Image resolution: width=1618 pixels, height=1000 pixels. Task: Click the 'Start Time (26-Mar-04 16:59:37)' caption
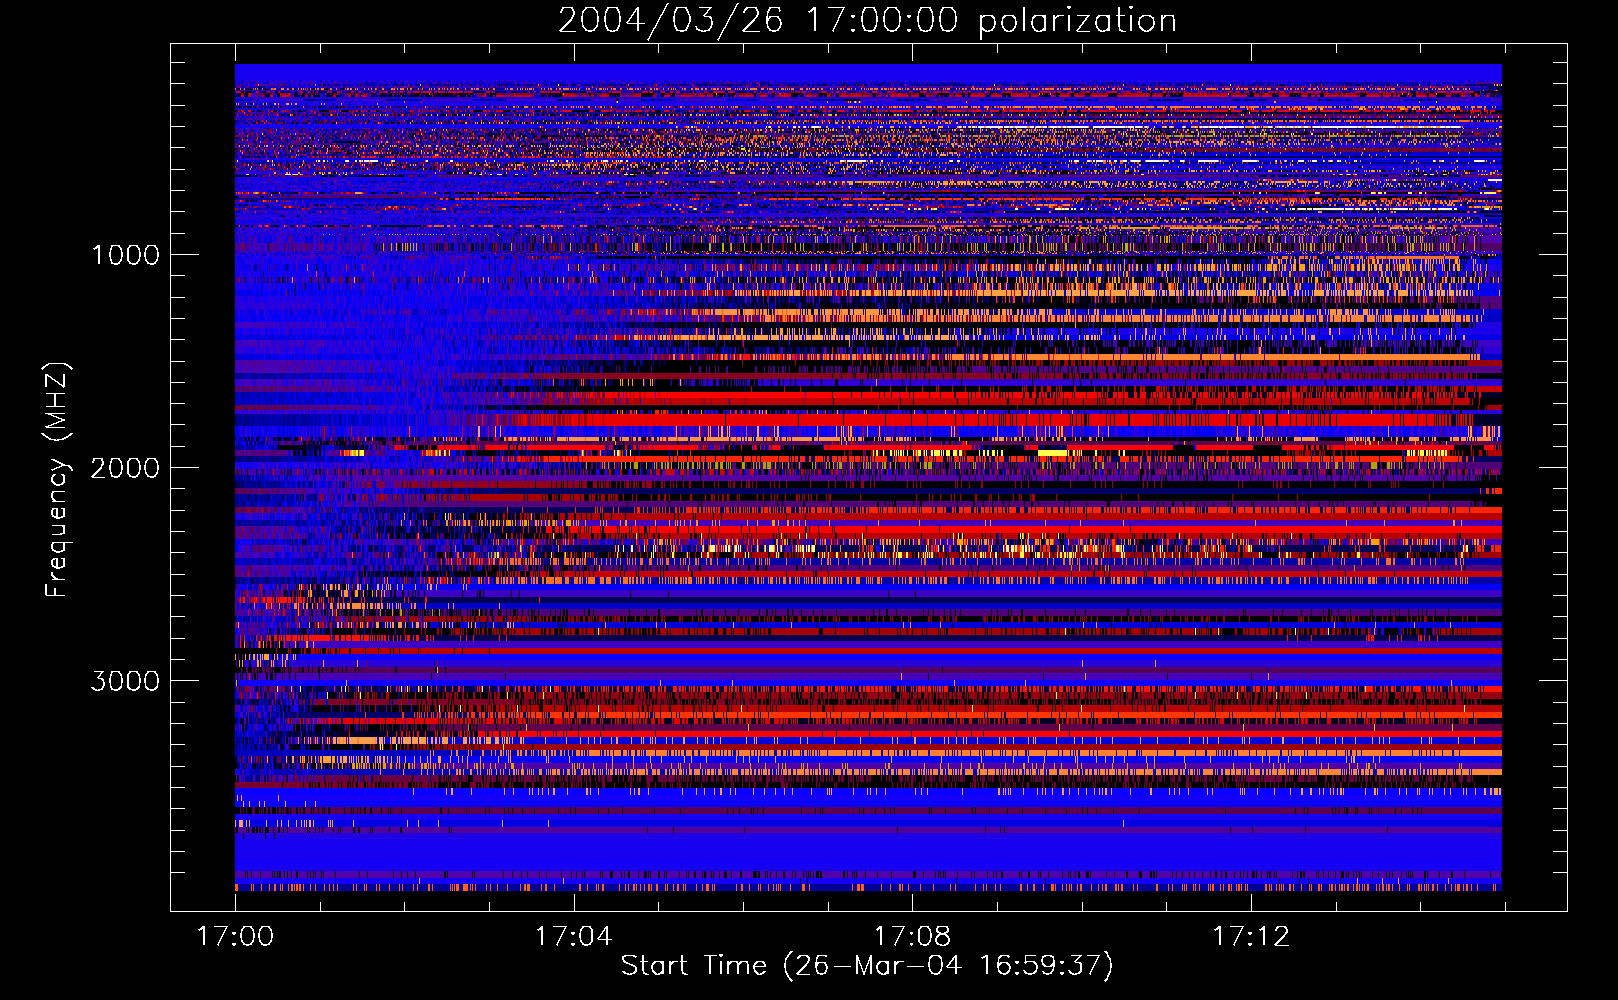[867, 966]
